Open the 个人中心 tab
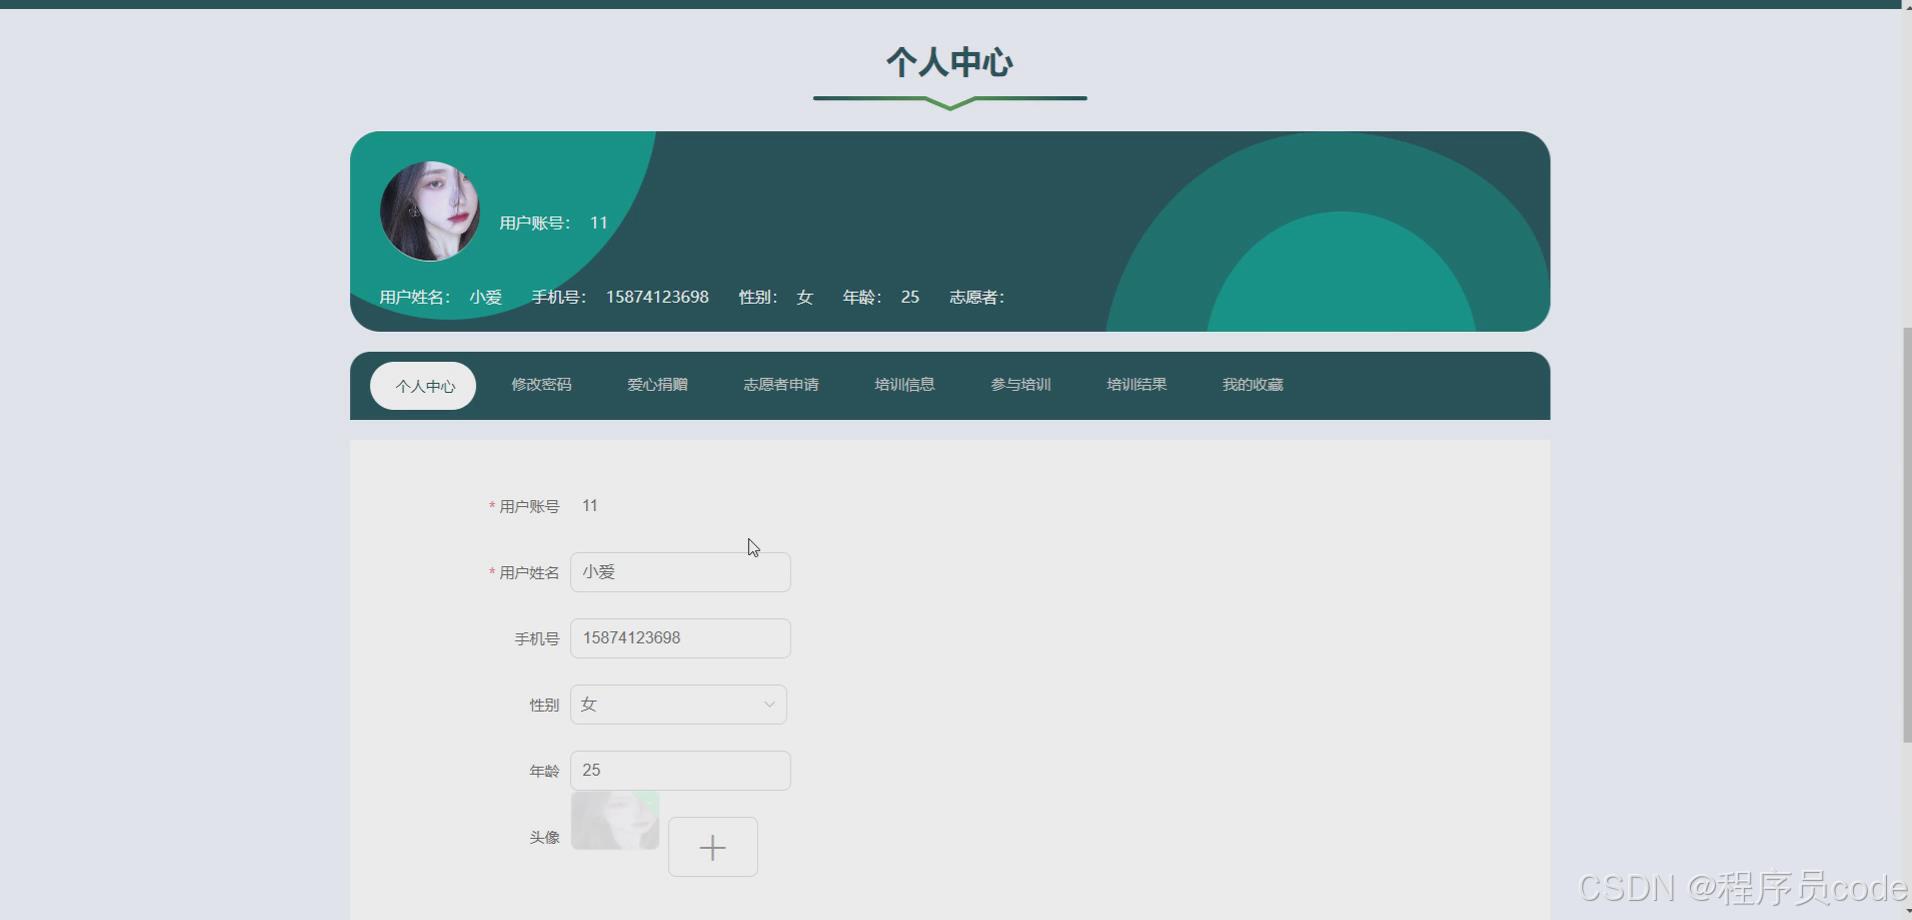This screenshot has width=1912, height=920. click(424, 386)
